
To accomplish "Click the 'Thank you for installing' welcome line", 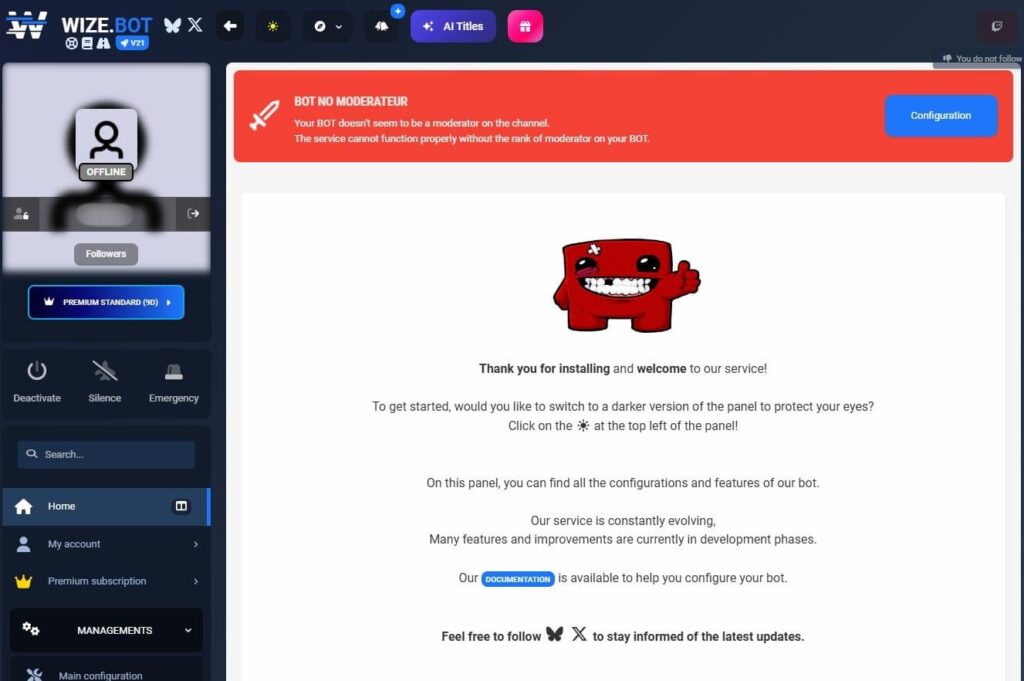I will (x=622, y=368).
